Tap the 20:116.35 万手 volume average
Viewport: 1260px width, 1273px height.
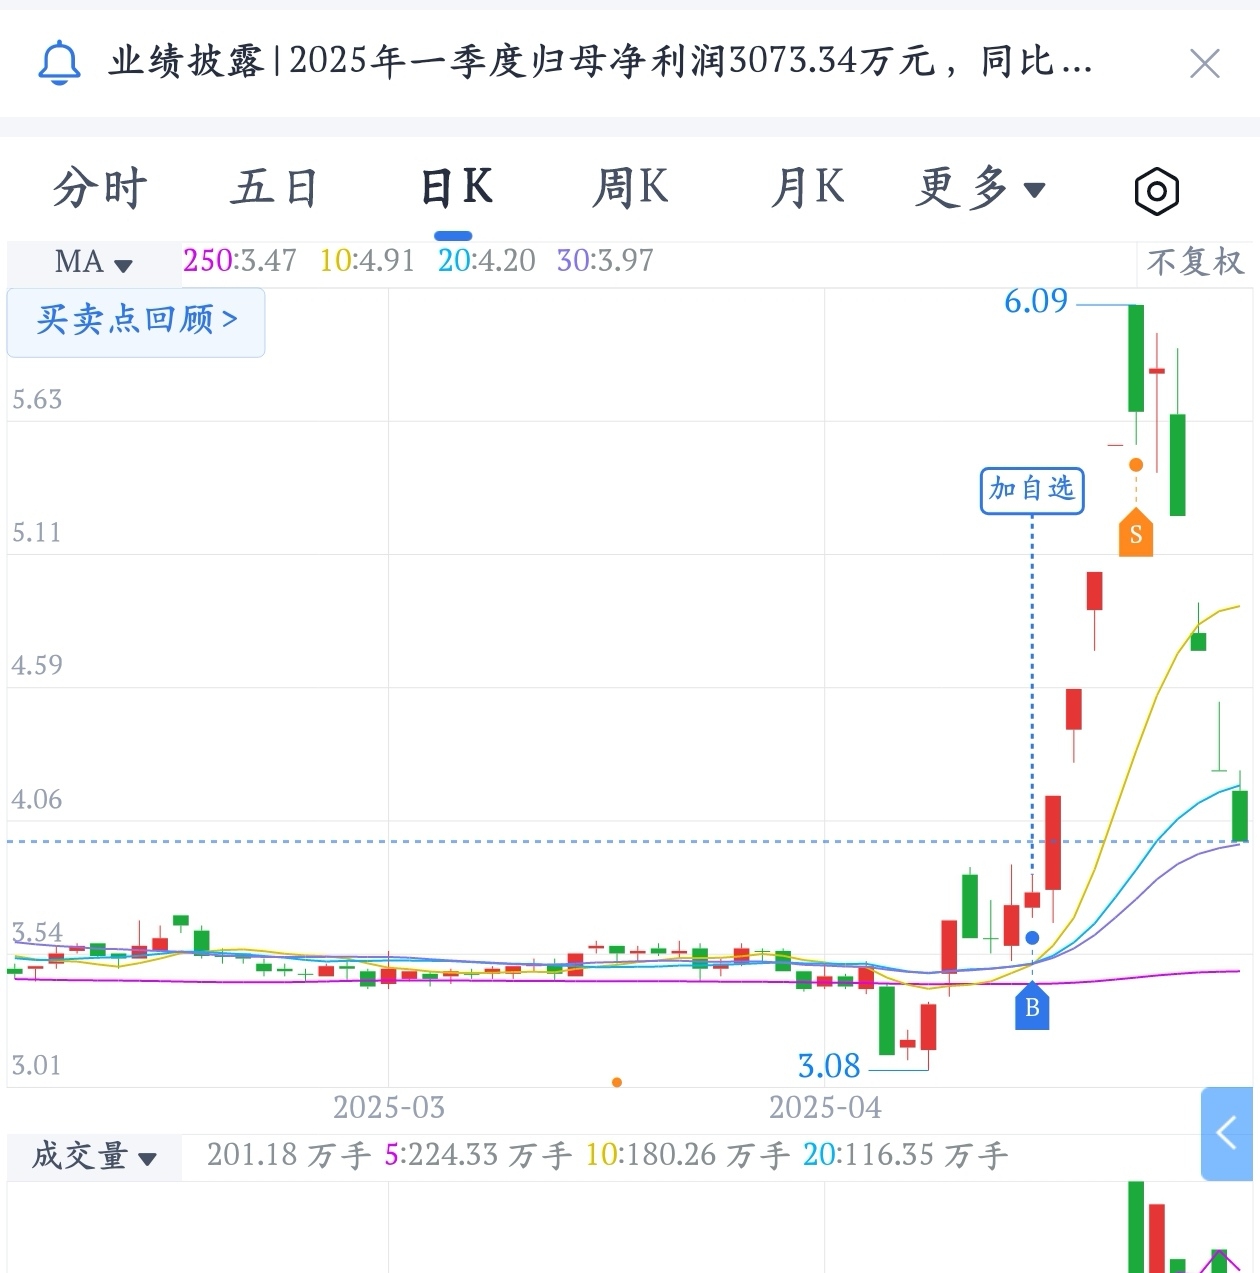click(x=906, y=1156)
